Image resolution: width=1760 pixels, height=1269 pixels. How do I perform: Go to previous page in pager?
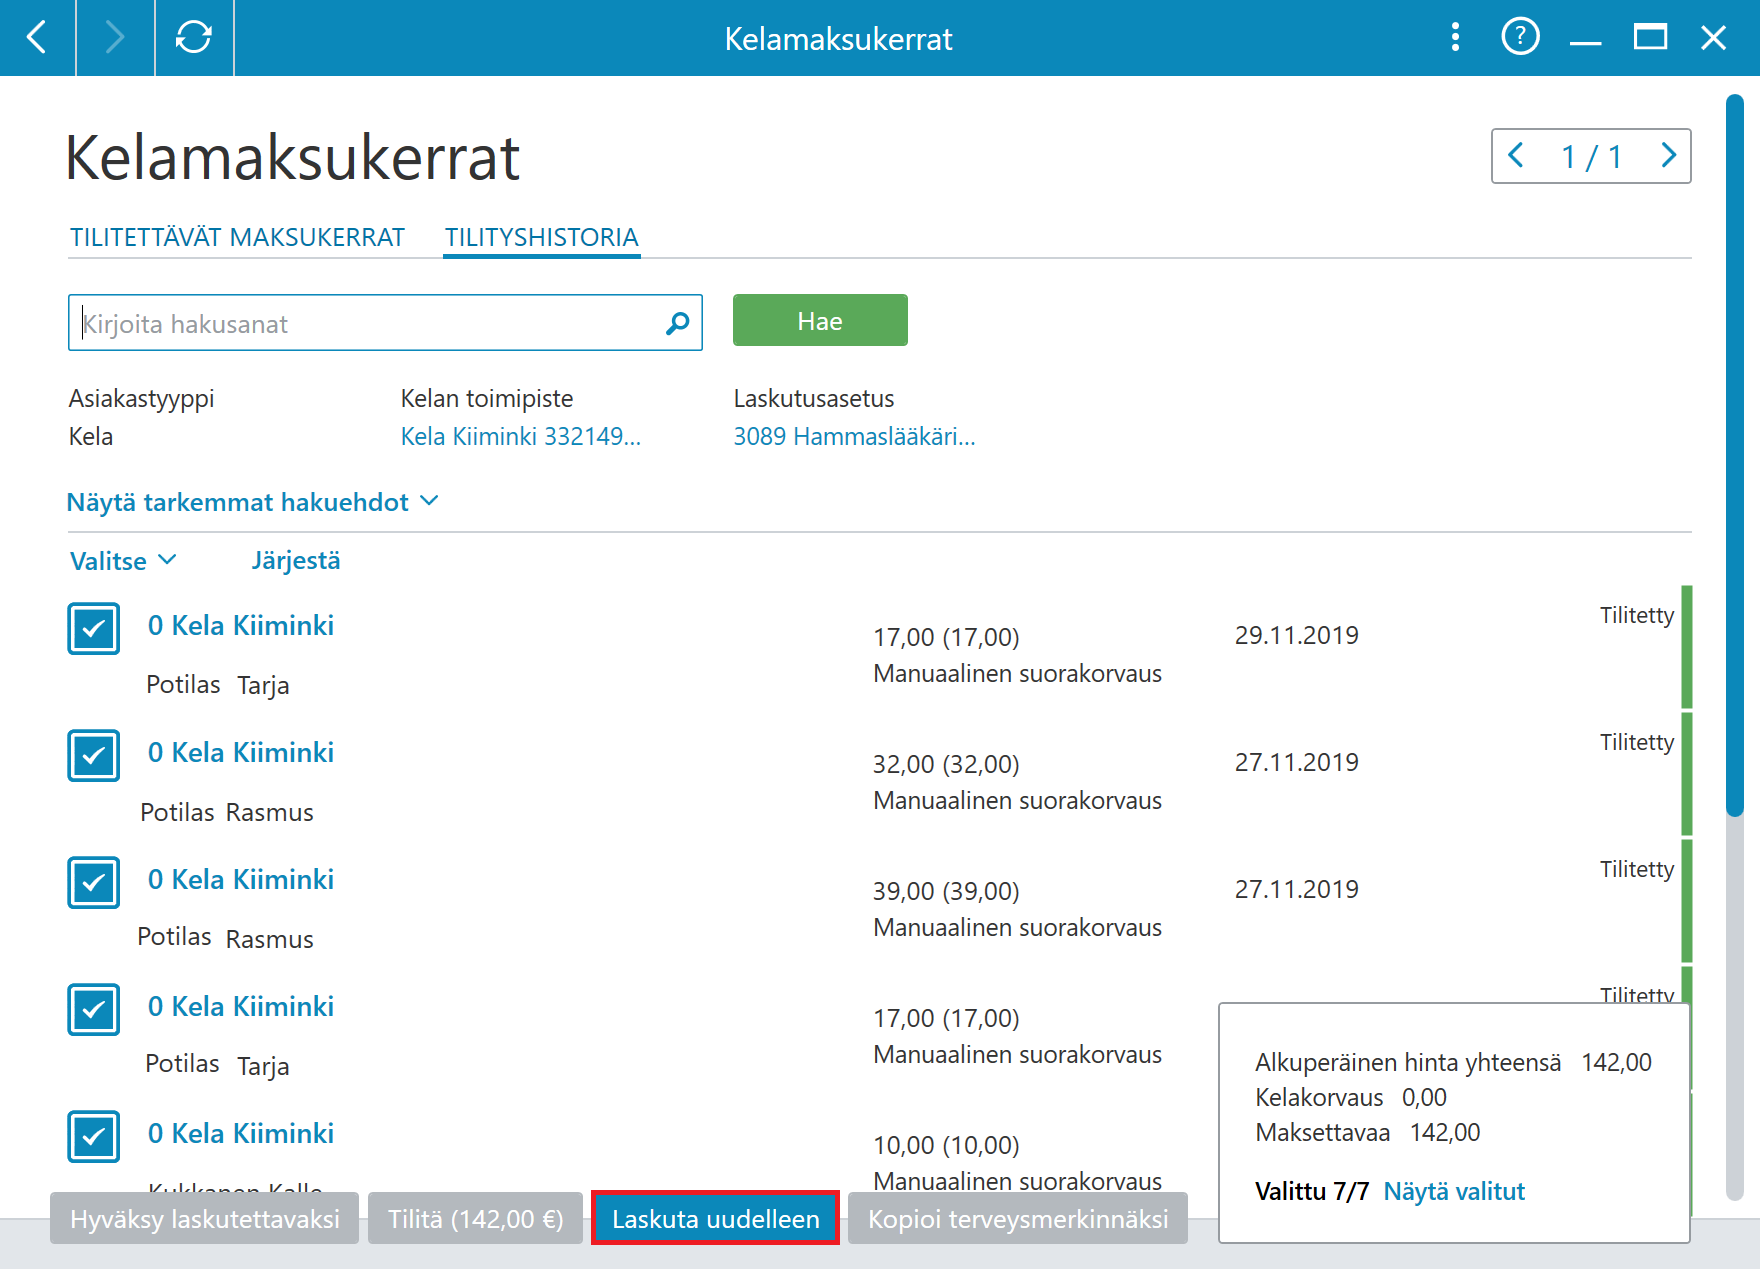click(1517, 156)
